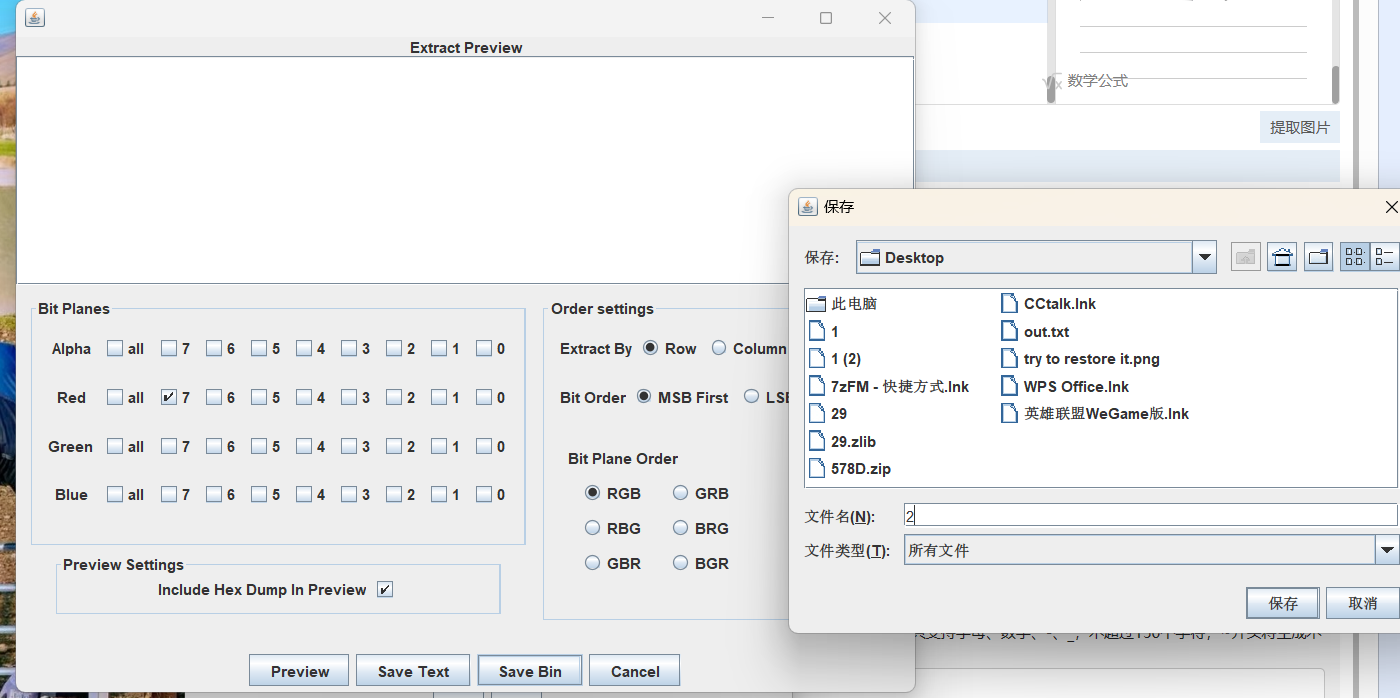Select GBR bit plane order
This screenshot has height=698, width=1400.
(x=593, y=563)
